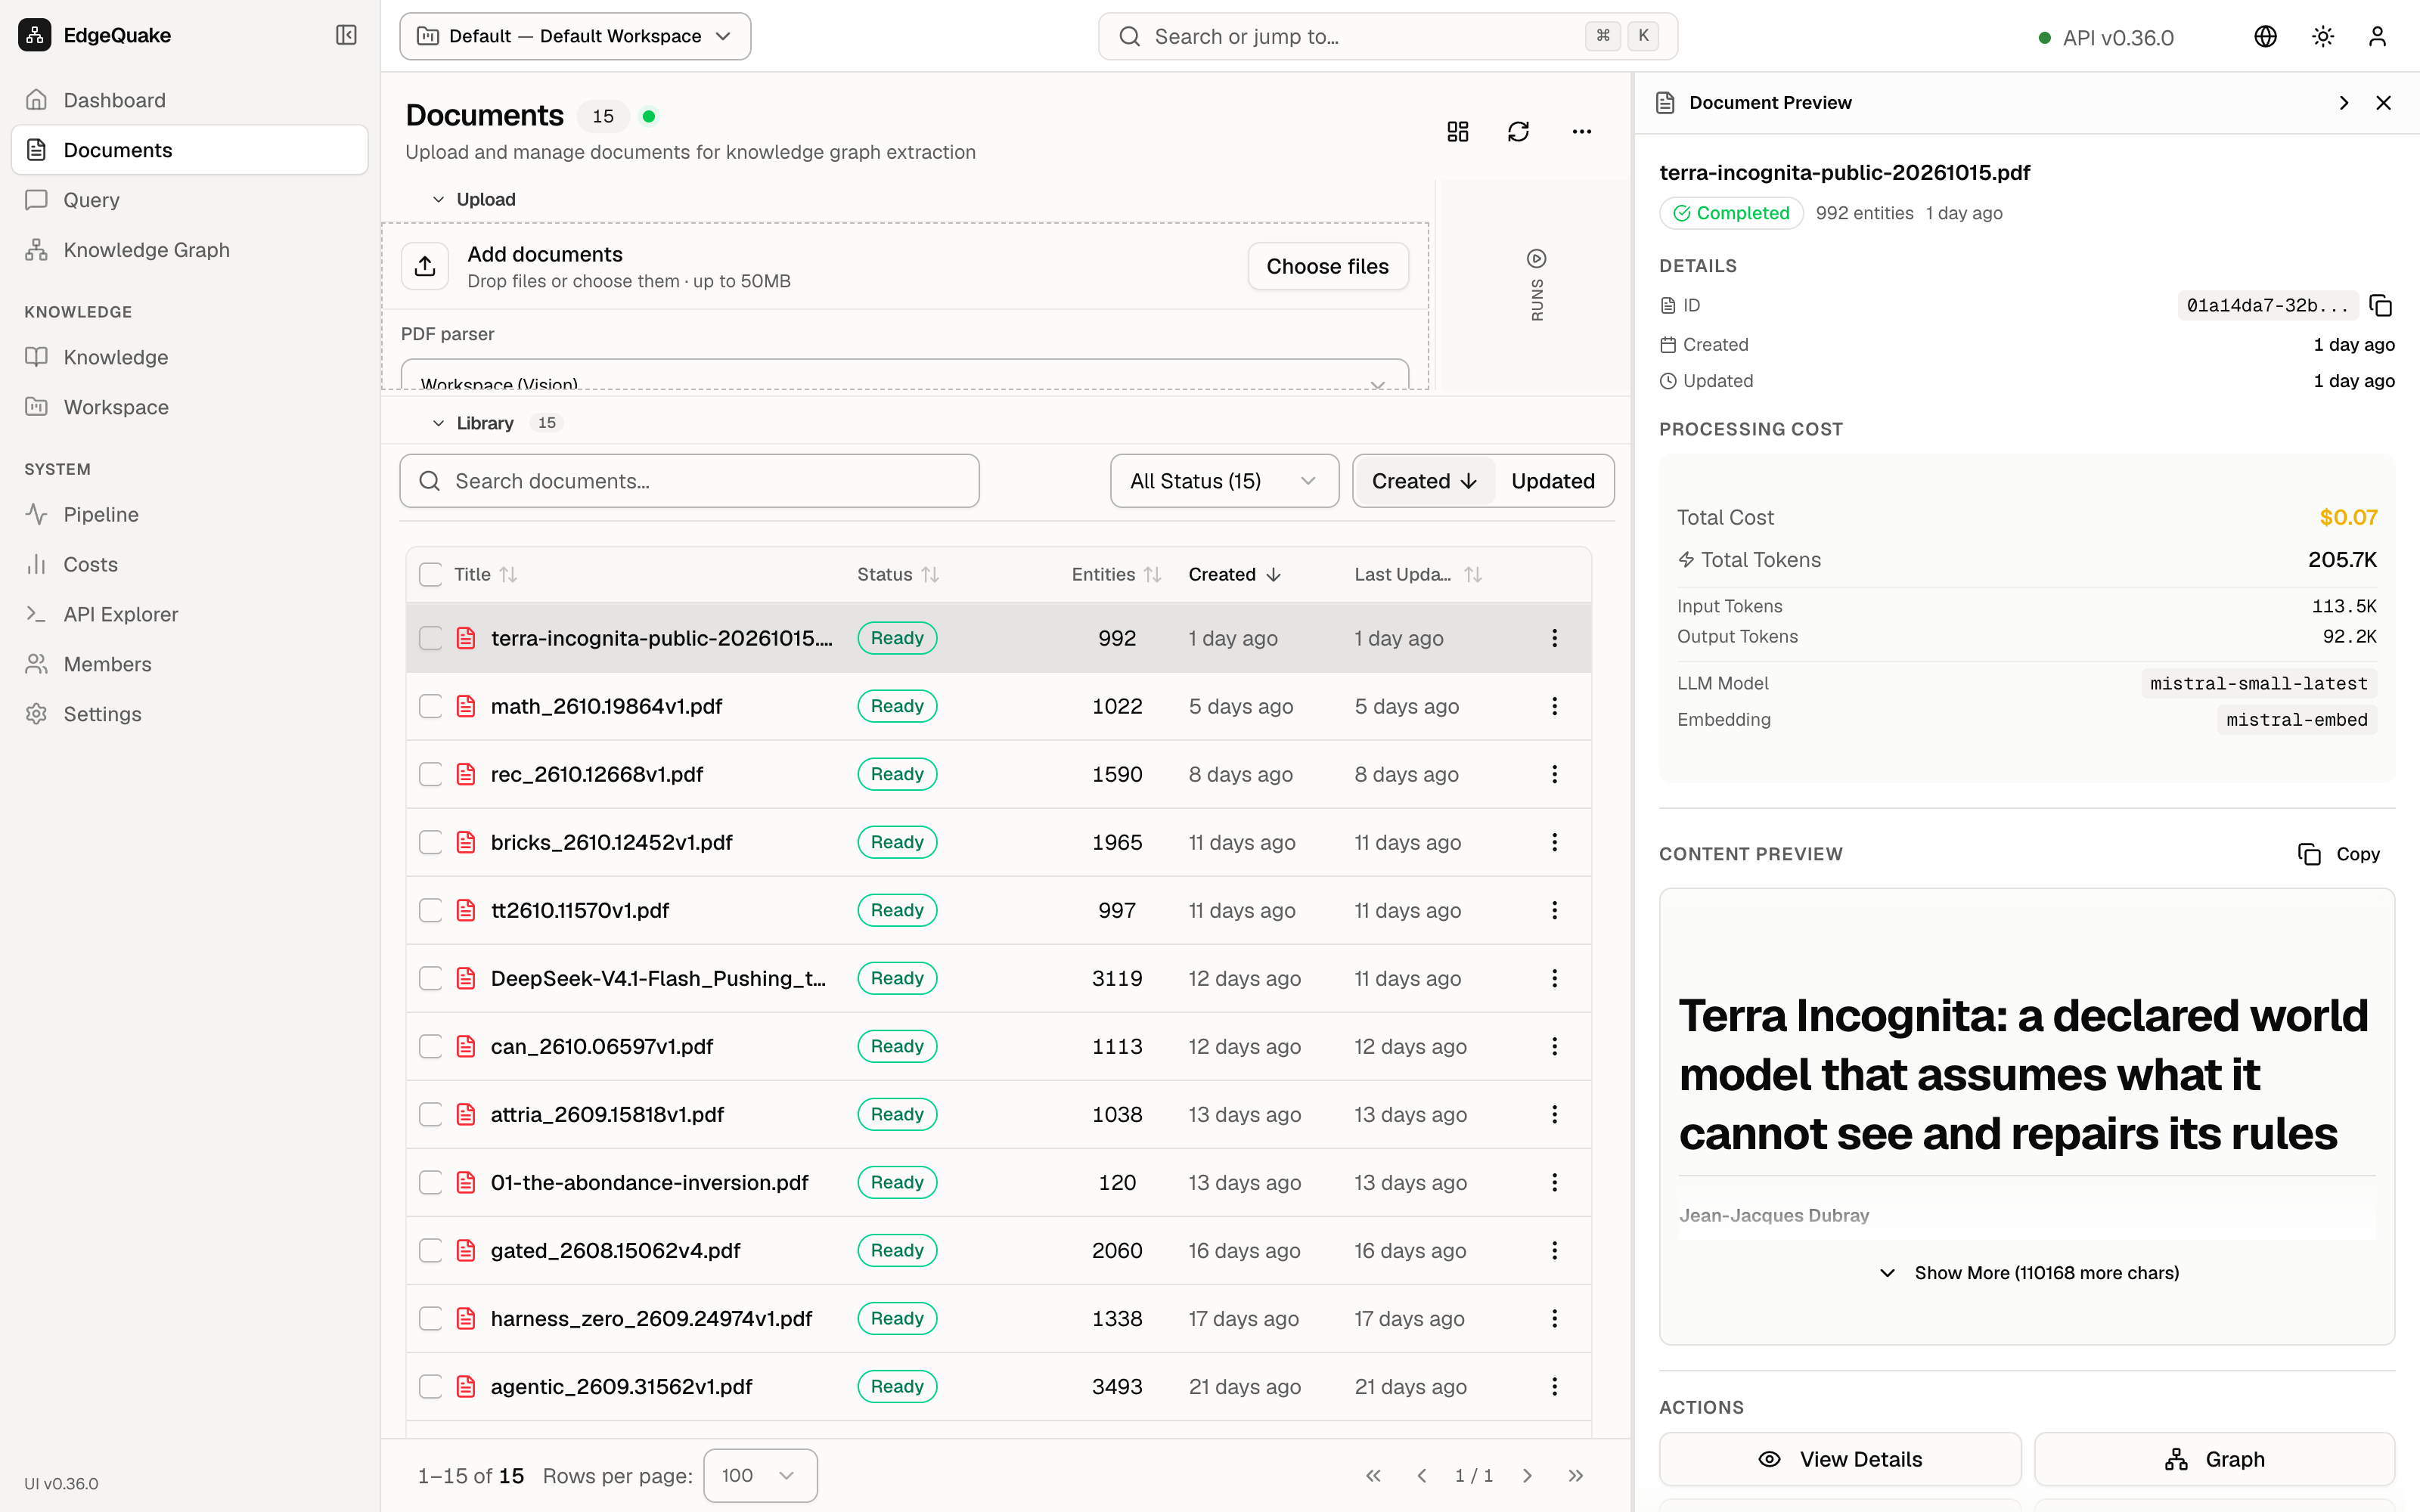Image resolution: width=2420 pixels, height=1512 pixels.
Task: Refresh the documents list
Action: [x=1518, y=132]
